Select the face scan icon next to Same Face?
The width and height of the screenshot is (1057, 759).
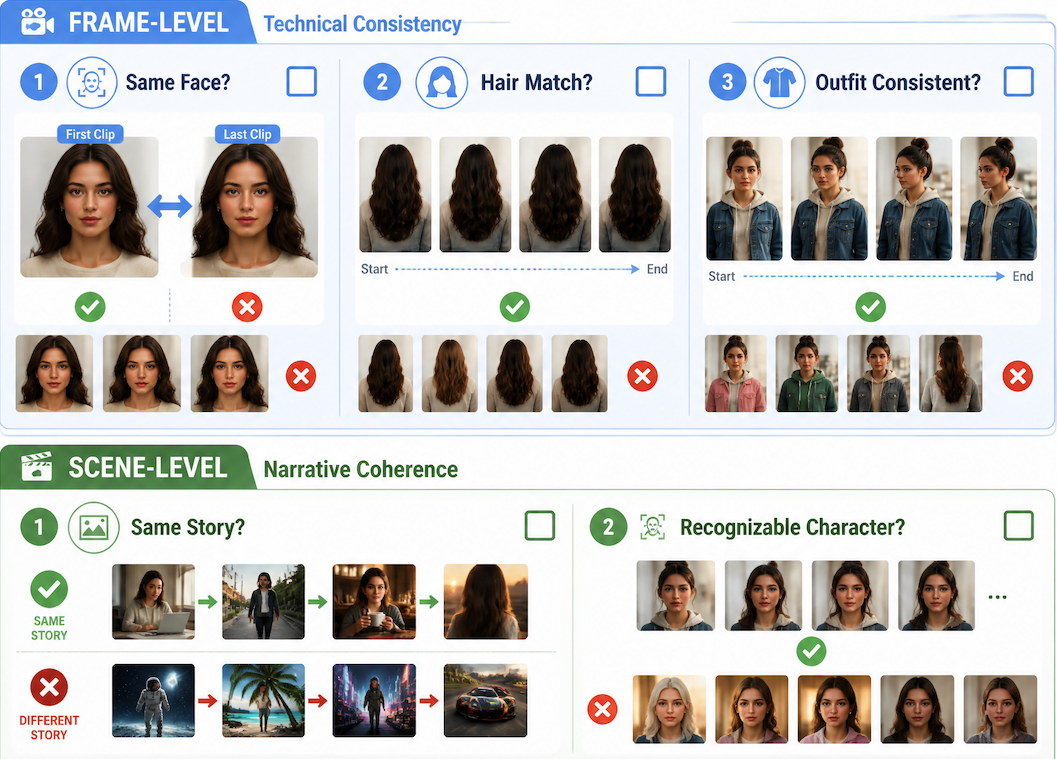(92, 83)
